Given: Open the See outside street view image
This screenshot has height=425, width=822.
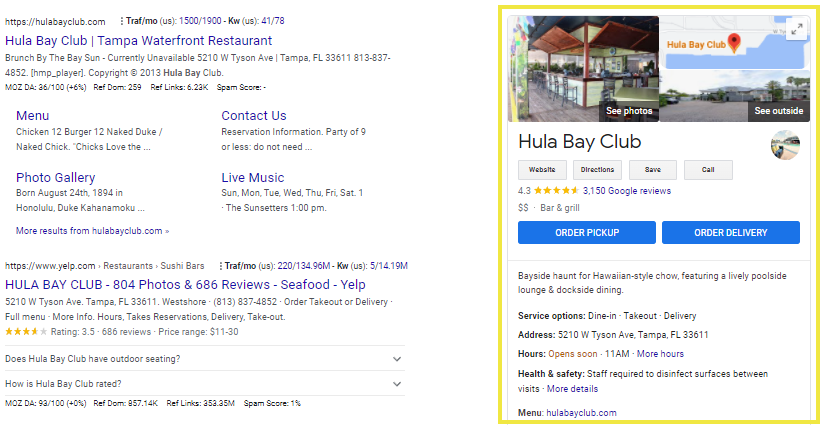Looking at the screenshot, I should pyautogui.click(x=778, y=111).
